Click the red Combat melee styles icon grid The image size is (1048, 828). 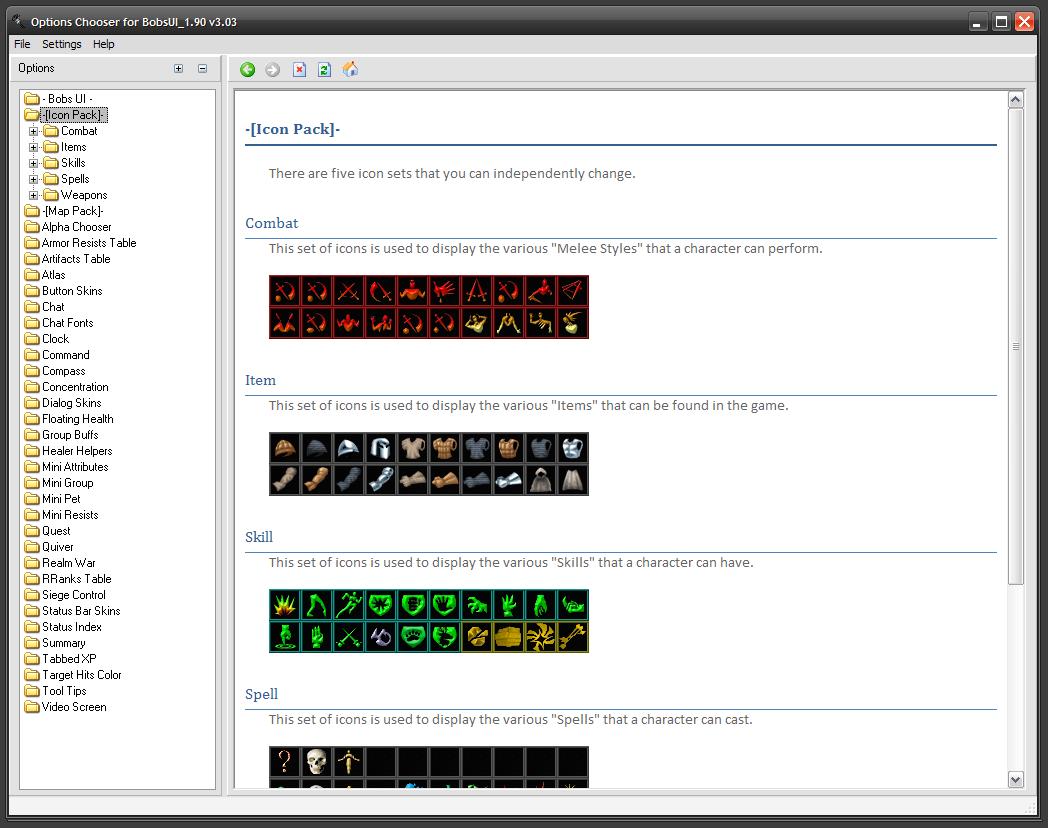(x=428, y=307)
